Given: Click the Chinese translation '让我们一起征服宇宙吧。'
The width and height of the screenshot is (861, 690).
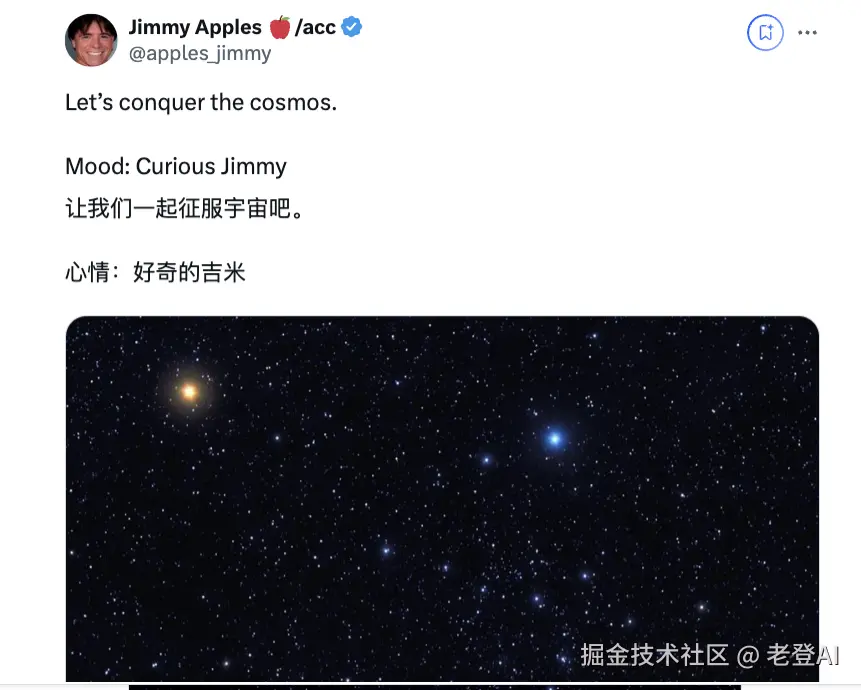Looking at the screenshot, I should (184, 209).
